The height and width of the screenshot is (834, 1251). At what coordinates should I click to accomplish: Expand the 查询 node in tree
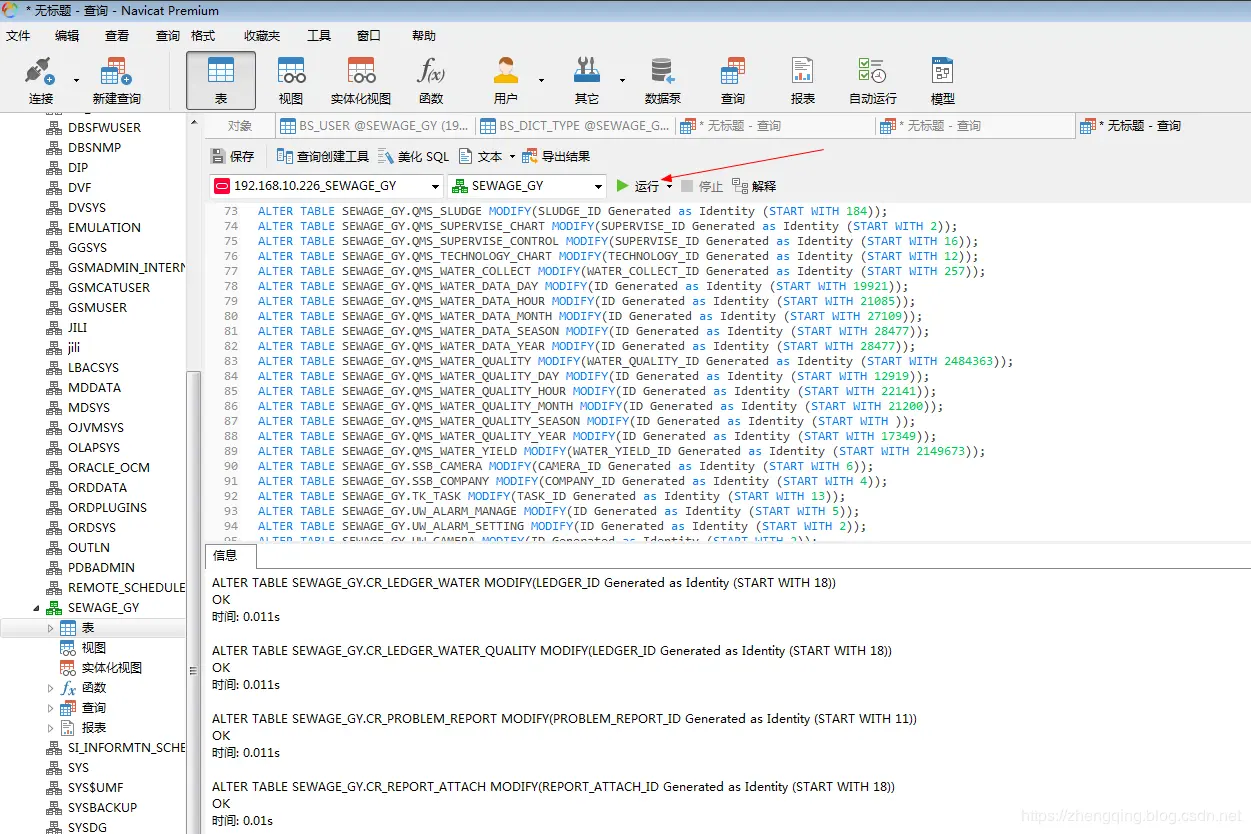point(51,708)
